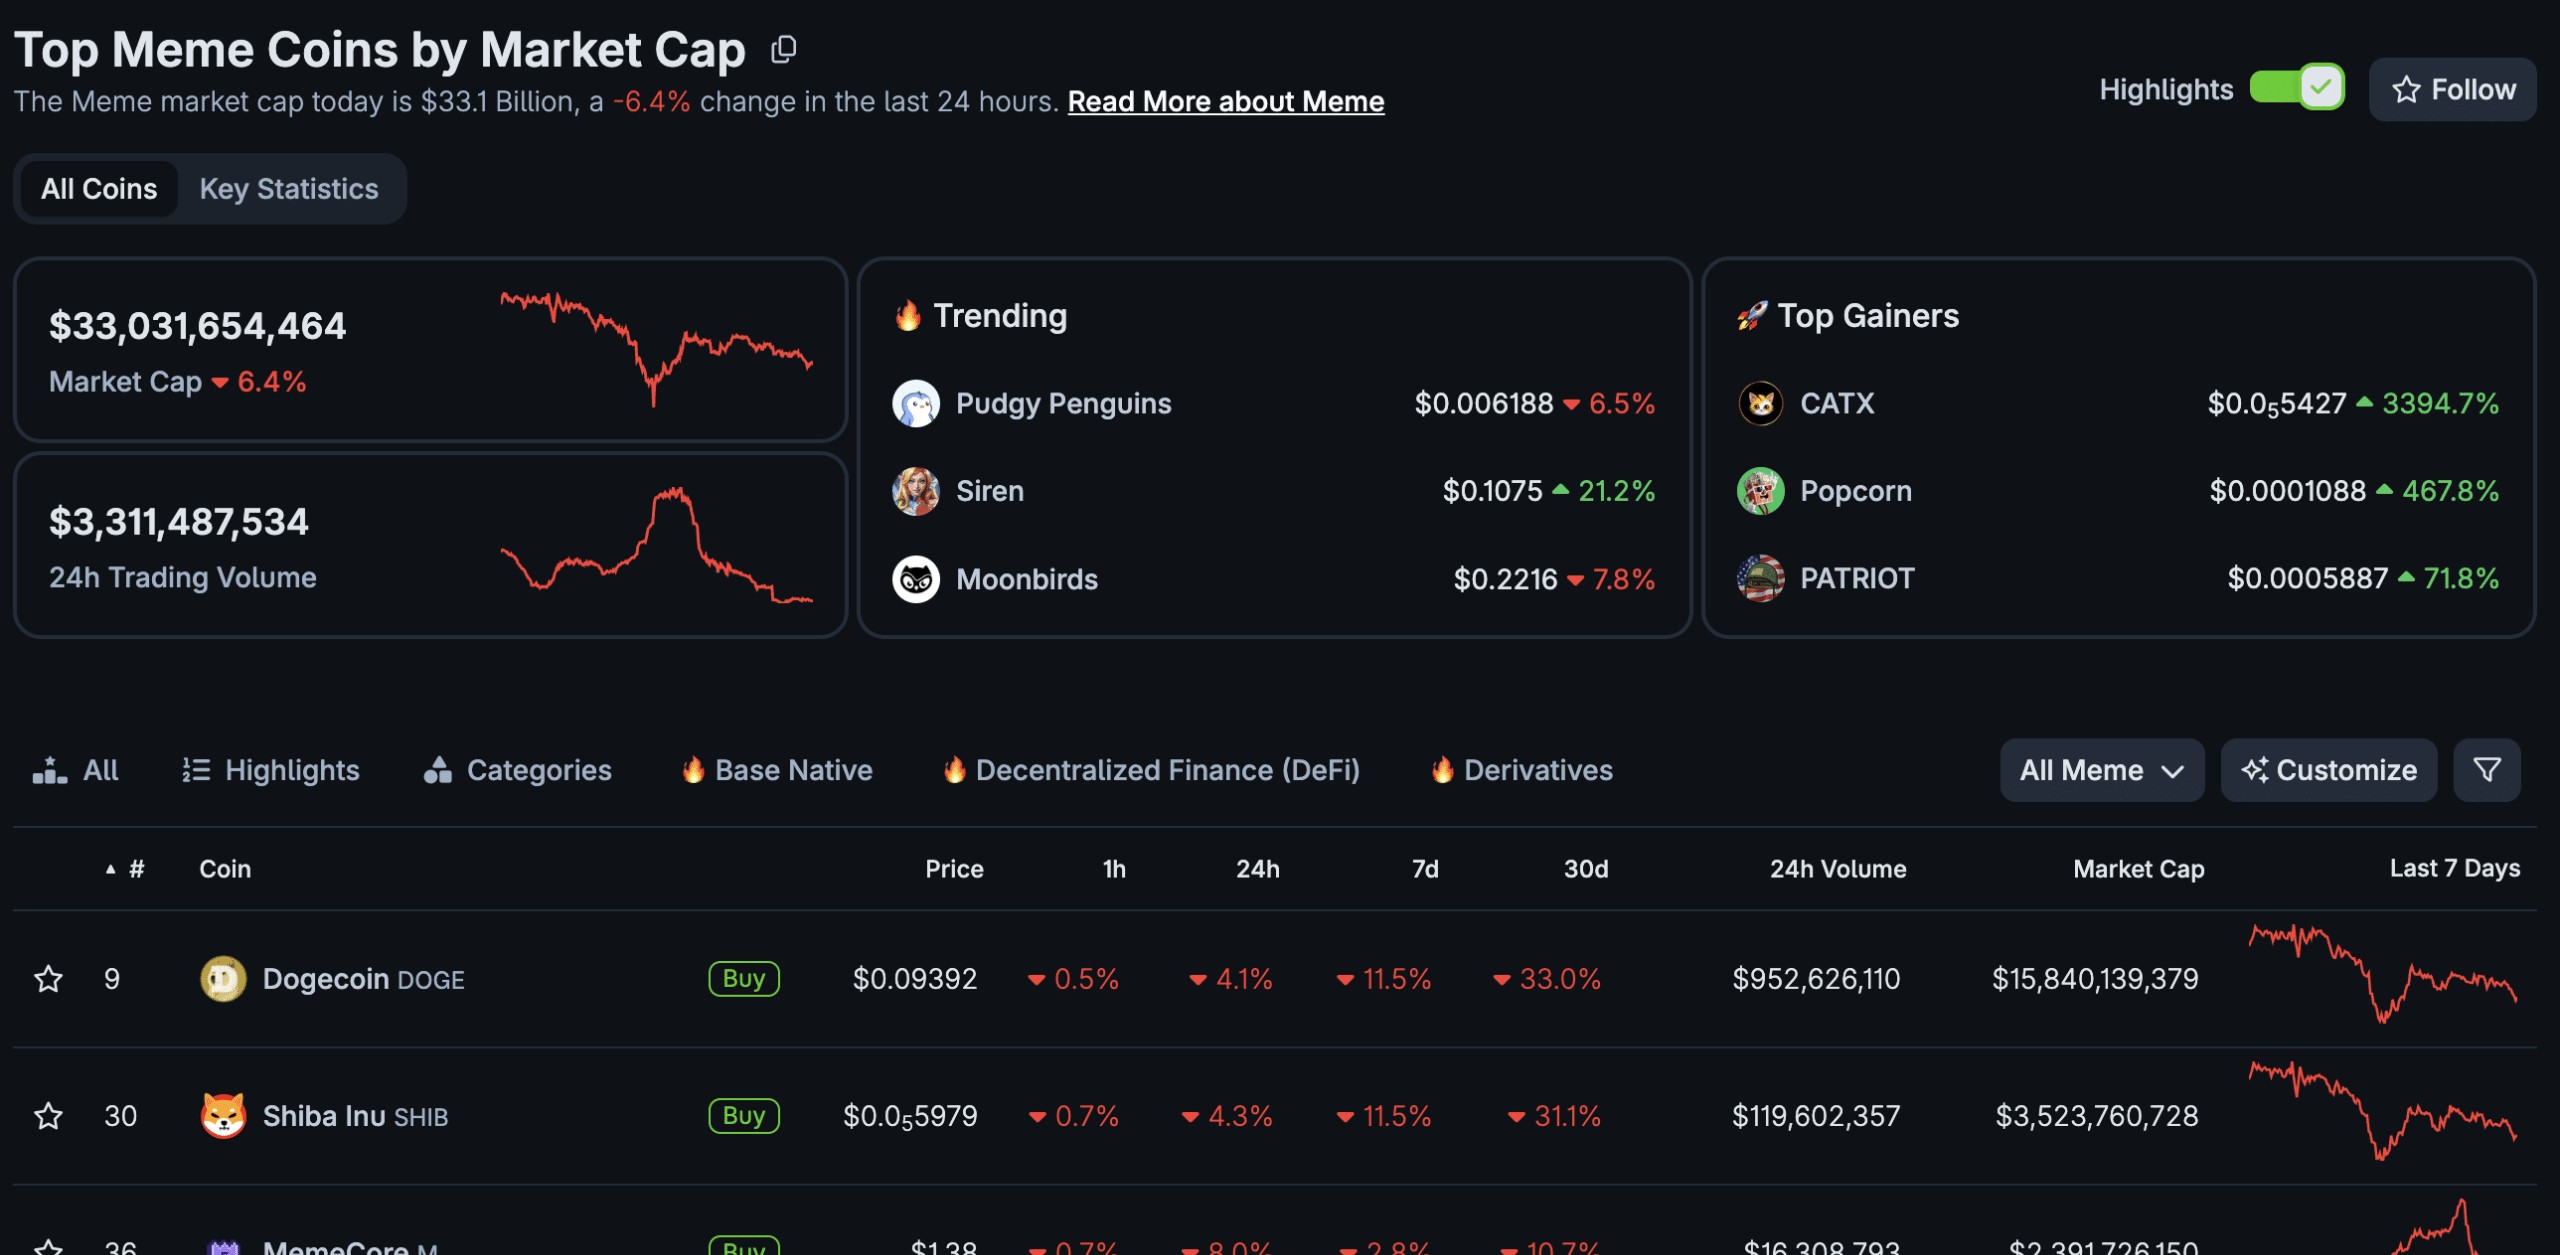Select the All category filter tab
This screenshot has width=2560, height=1255.
[x=76, y=770]
